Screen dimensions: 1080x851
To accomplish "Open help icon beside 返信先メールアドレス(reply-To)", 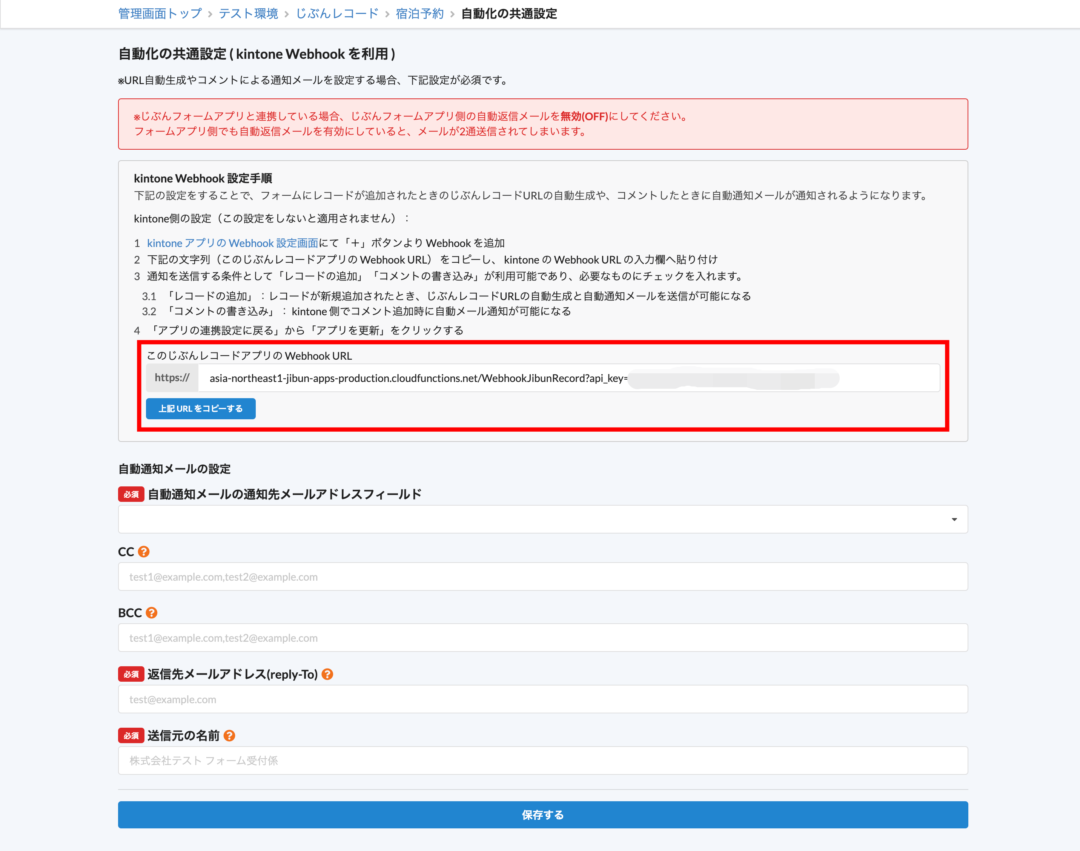I will point(328,674).
